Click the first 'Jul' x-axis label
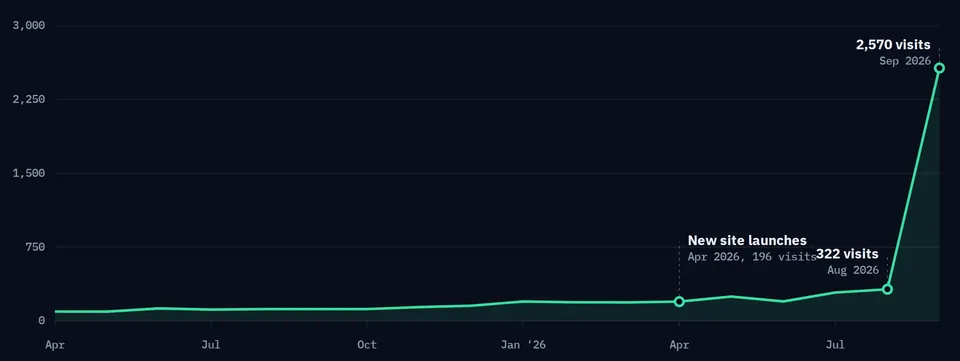 (211, 345)
